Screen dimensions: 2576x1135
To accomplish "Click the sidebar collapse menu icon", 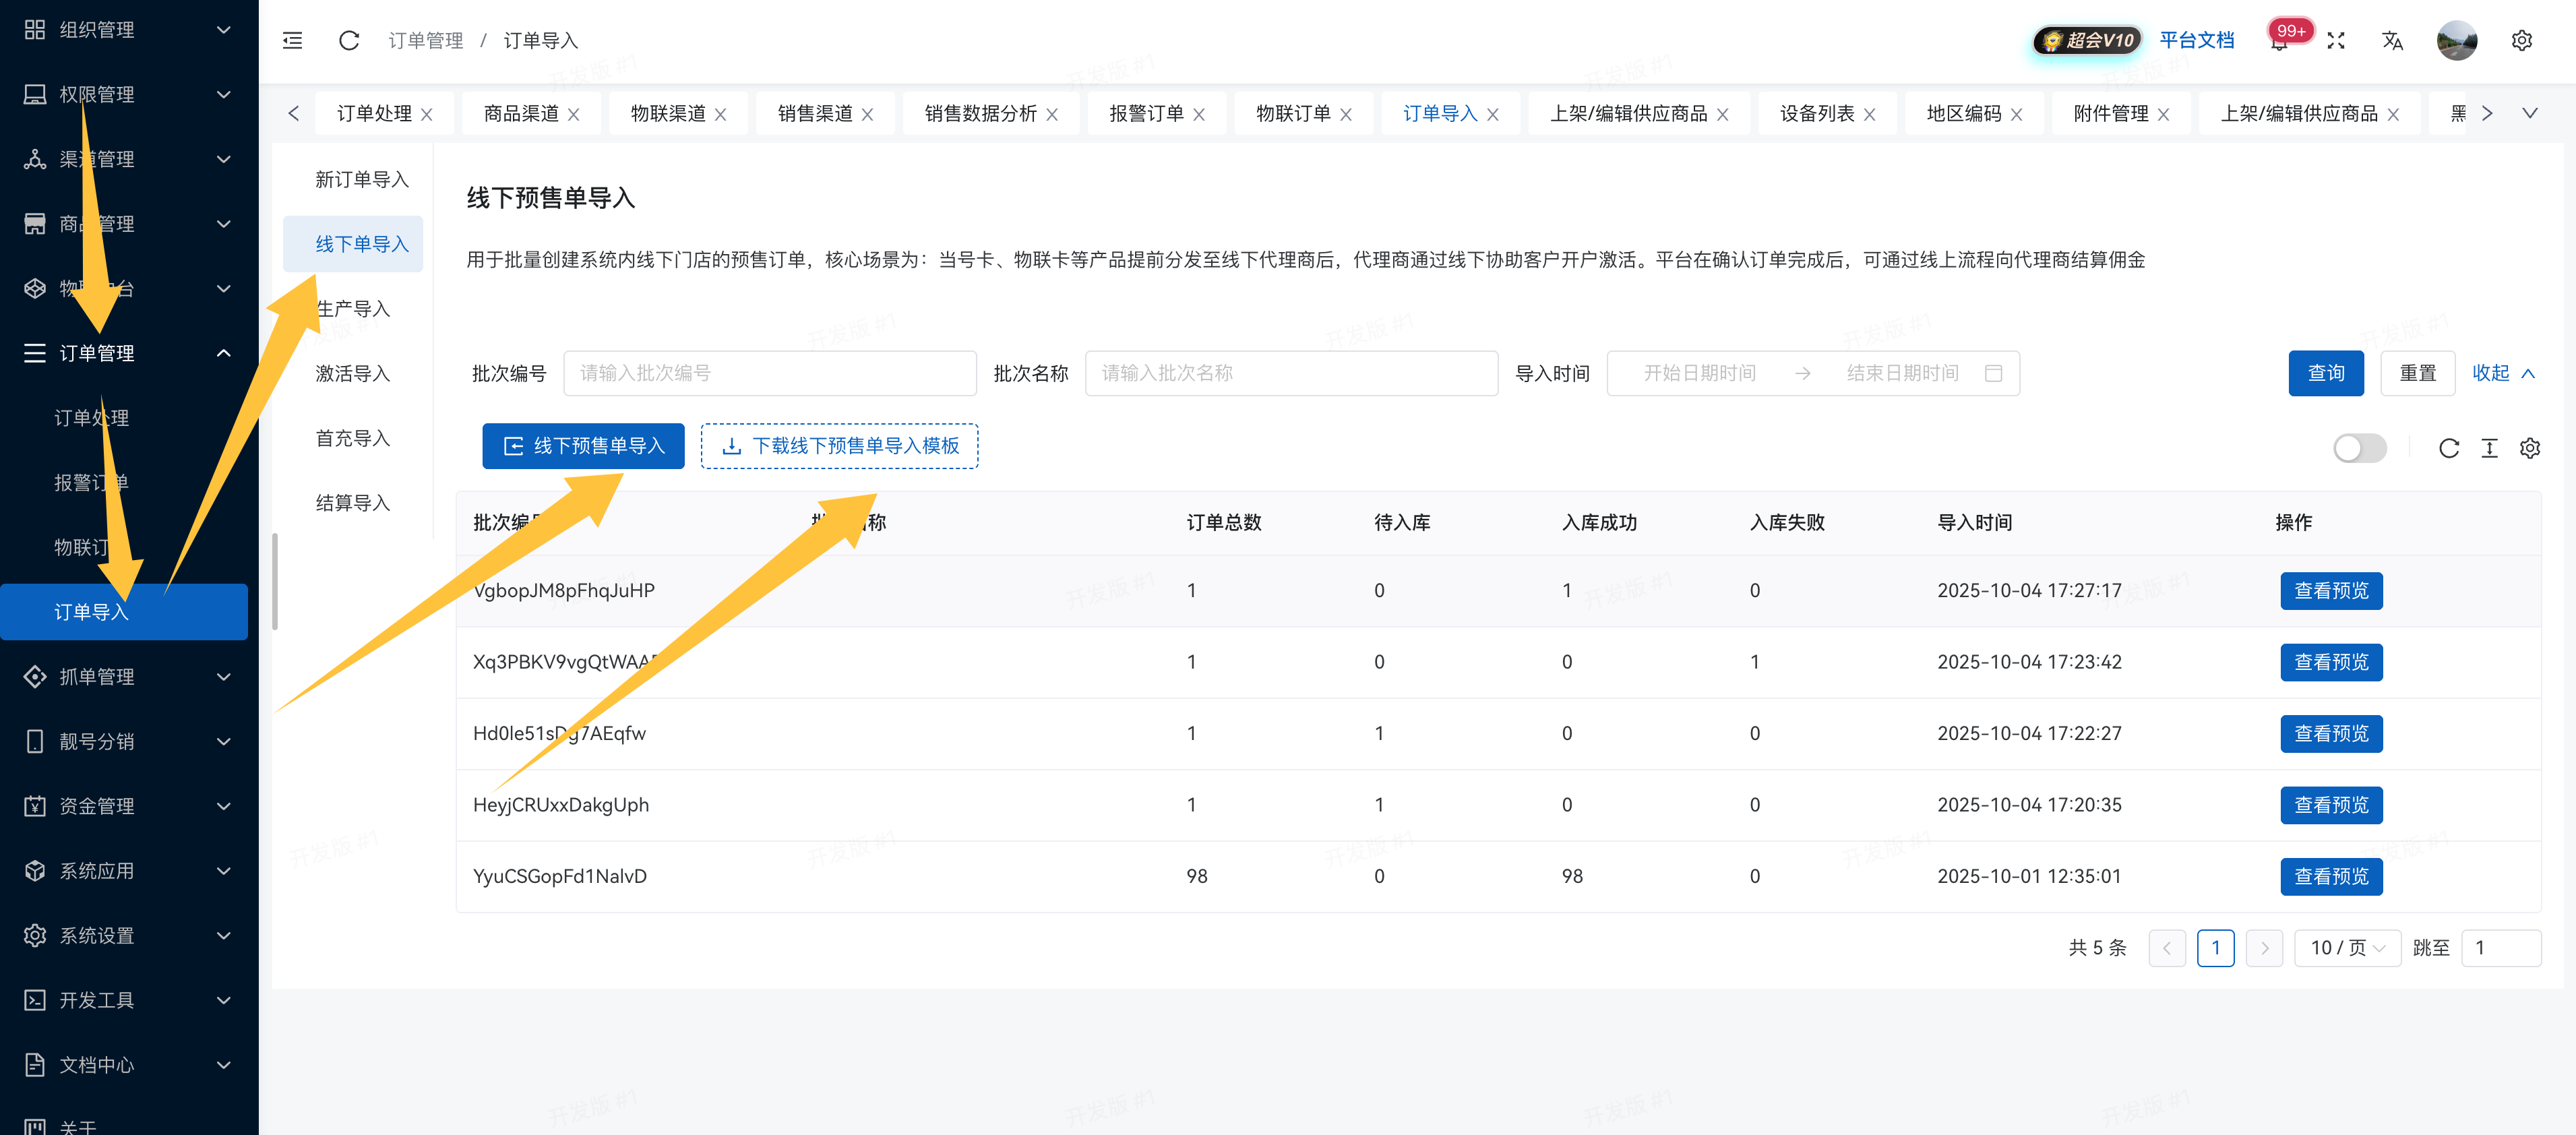I will point(292,40).
